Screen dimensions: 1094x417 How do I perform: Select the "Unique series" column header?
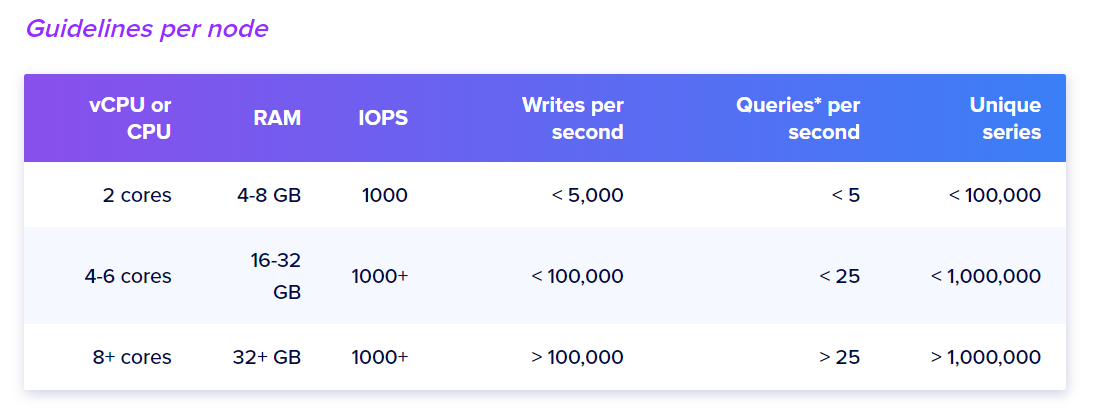tap(1004, 118)
